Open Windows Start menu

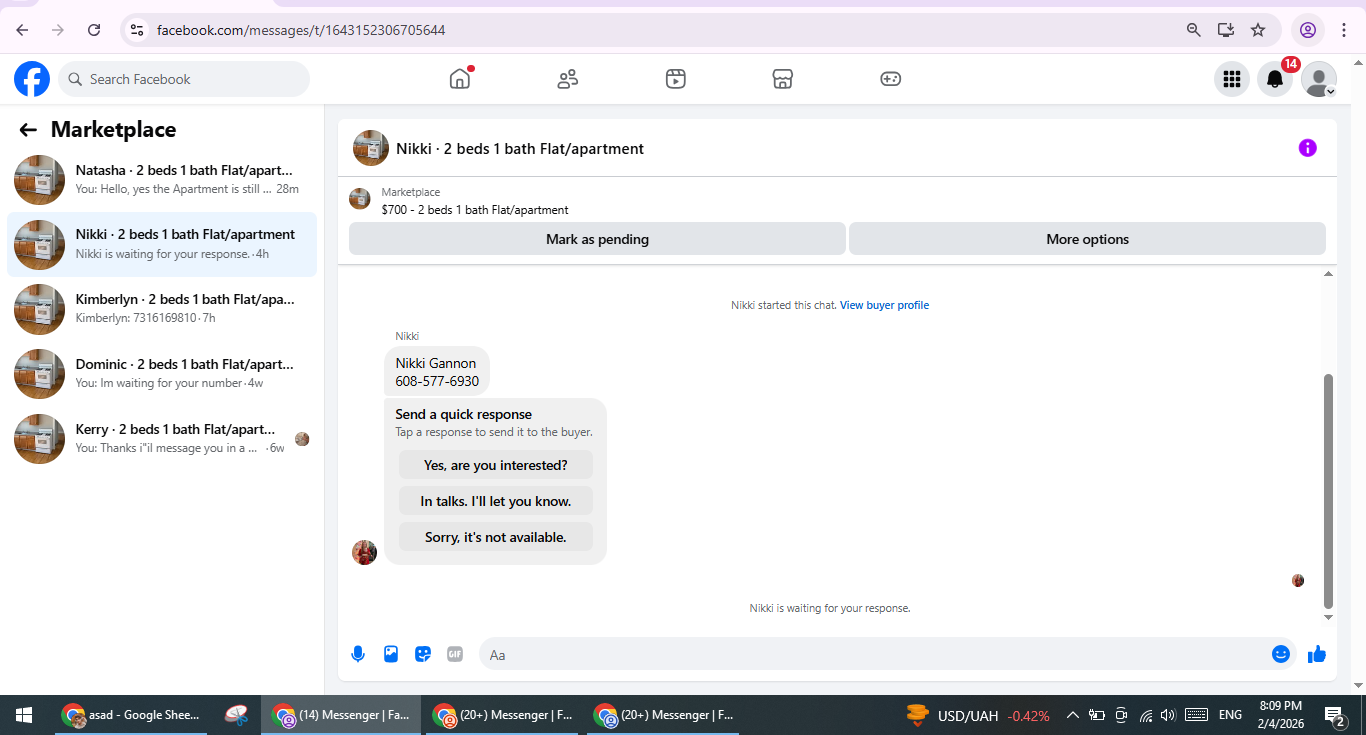tap(24, 715)
